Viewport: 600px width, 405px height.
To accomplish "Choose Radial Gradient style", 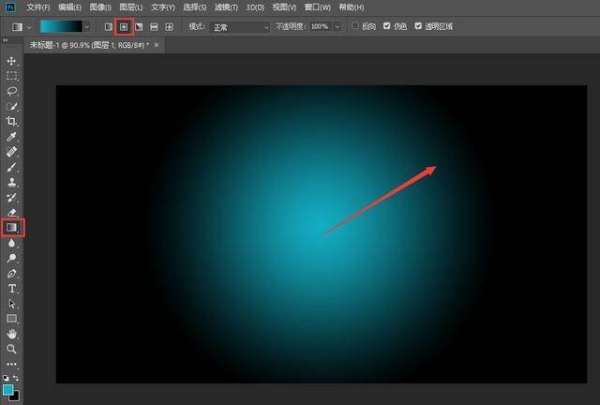I will point(124,27).
